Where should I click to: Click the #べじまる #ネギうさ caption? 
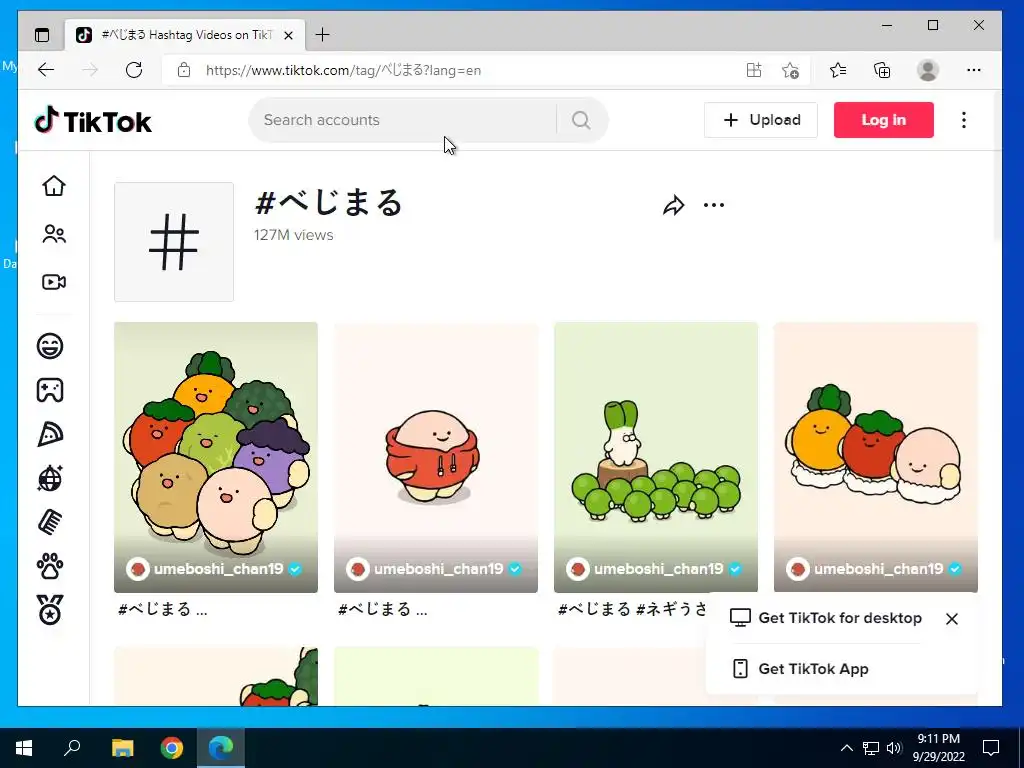coord(632,609)
